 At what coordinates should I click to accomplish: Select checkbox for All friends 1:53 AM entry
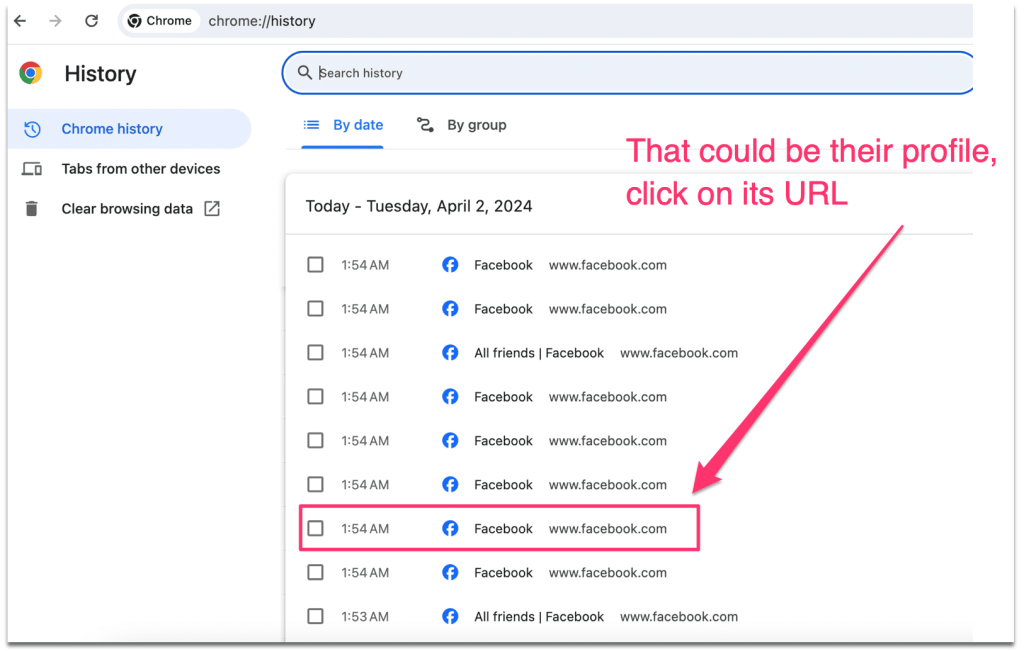[315, 616]
